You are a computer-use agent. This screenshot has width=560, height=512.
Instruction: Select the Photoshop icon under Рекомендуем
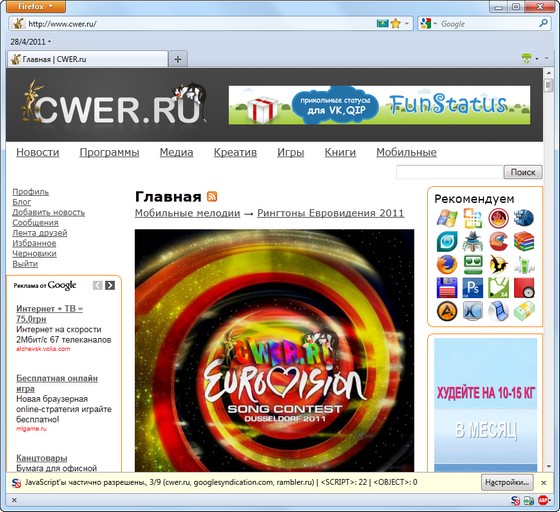point(472,287)
